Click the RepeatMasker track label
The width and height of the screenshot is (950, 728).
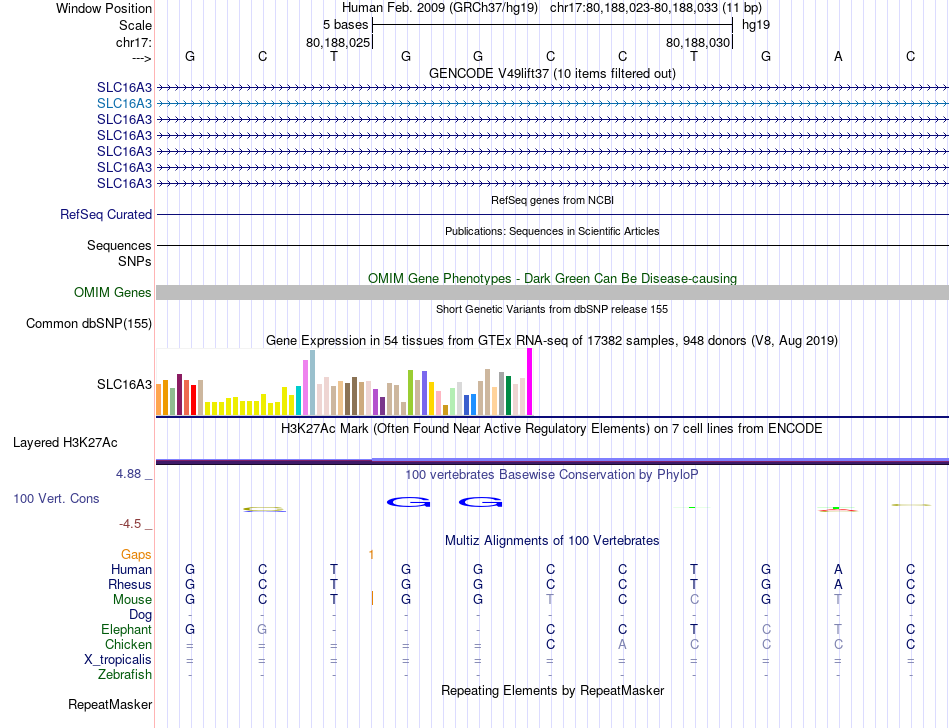(110, 704)
